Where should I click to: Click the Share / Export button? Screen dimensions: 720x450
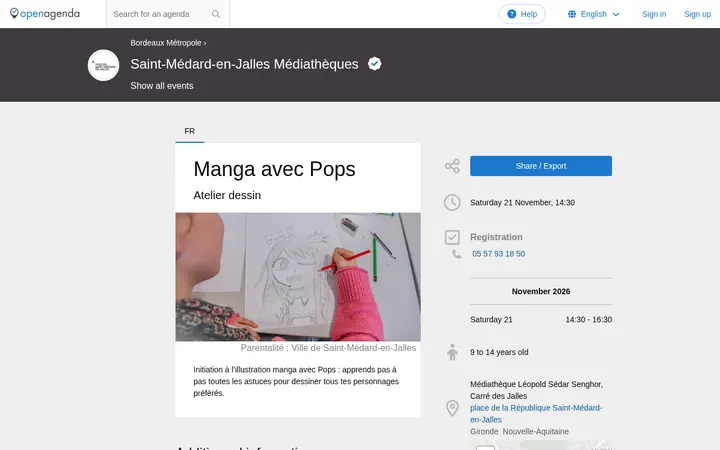[x=541, y=166]
